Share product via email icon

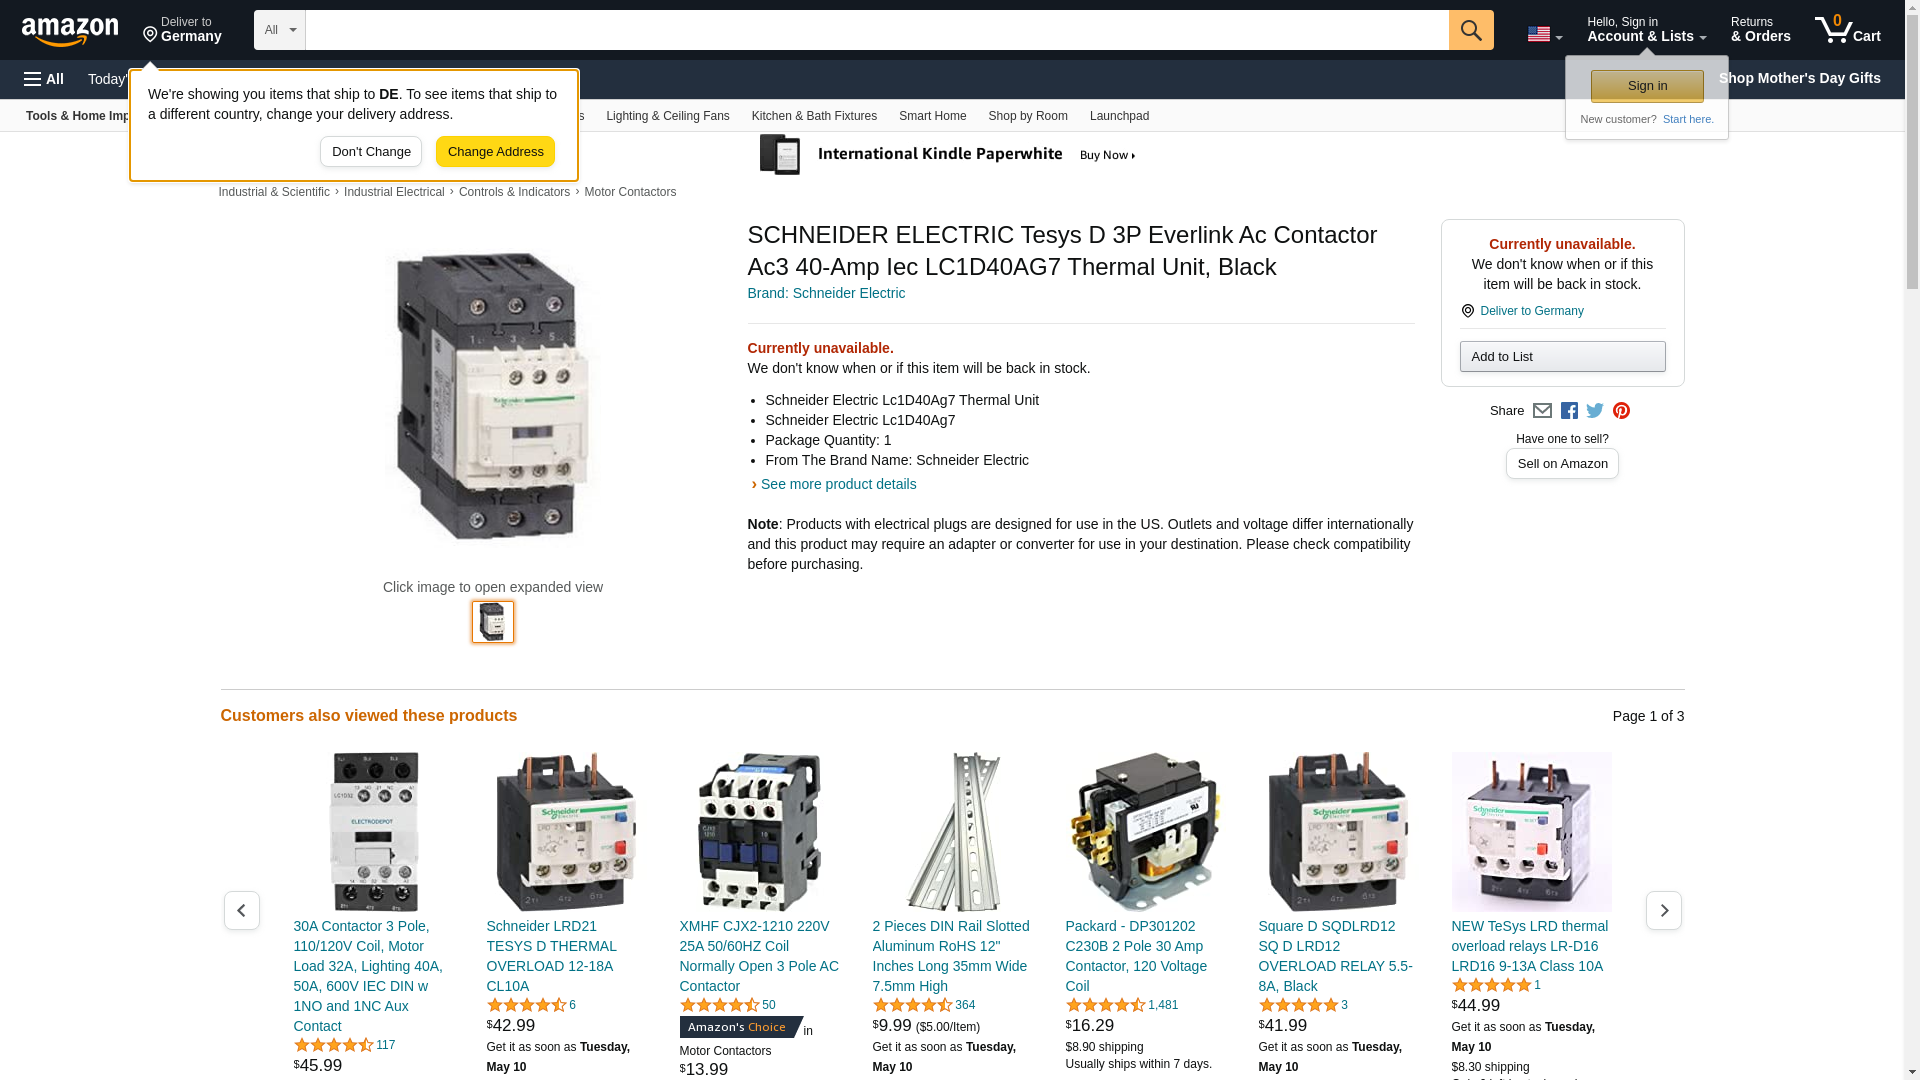tap(1542, 411)
